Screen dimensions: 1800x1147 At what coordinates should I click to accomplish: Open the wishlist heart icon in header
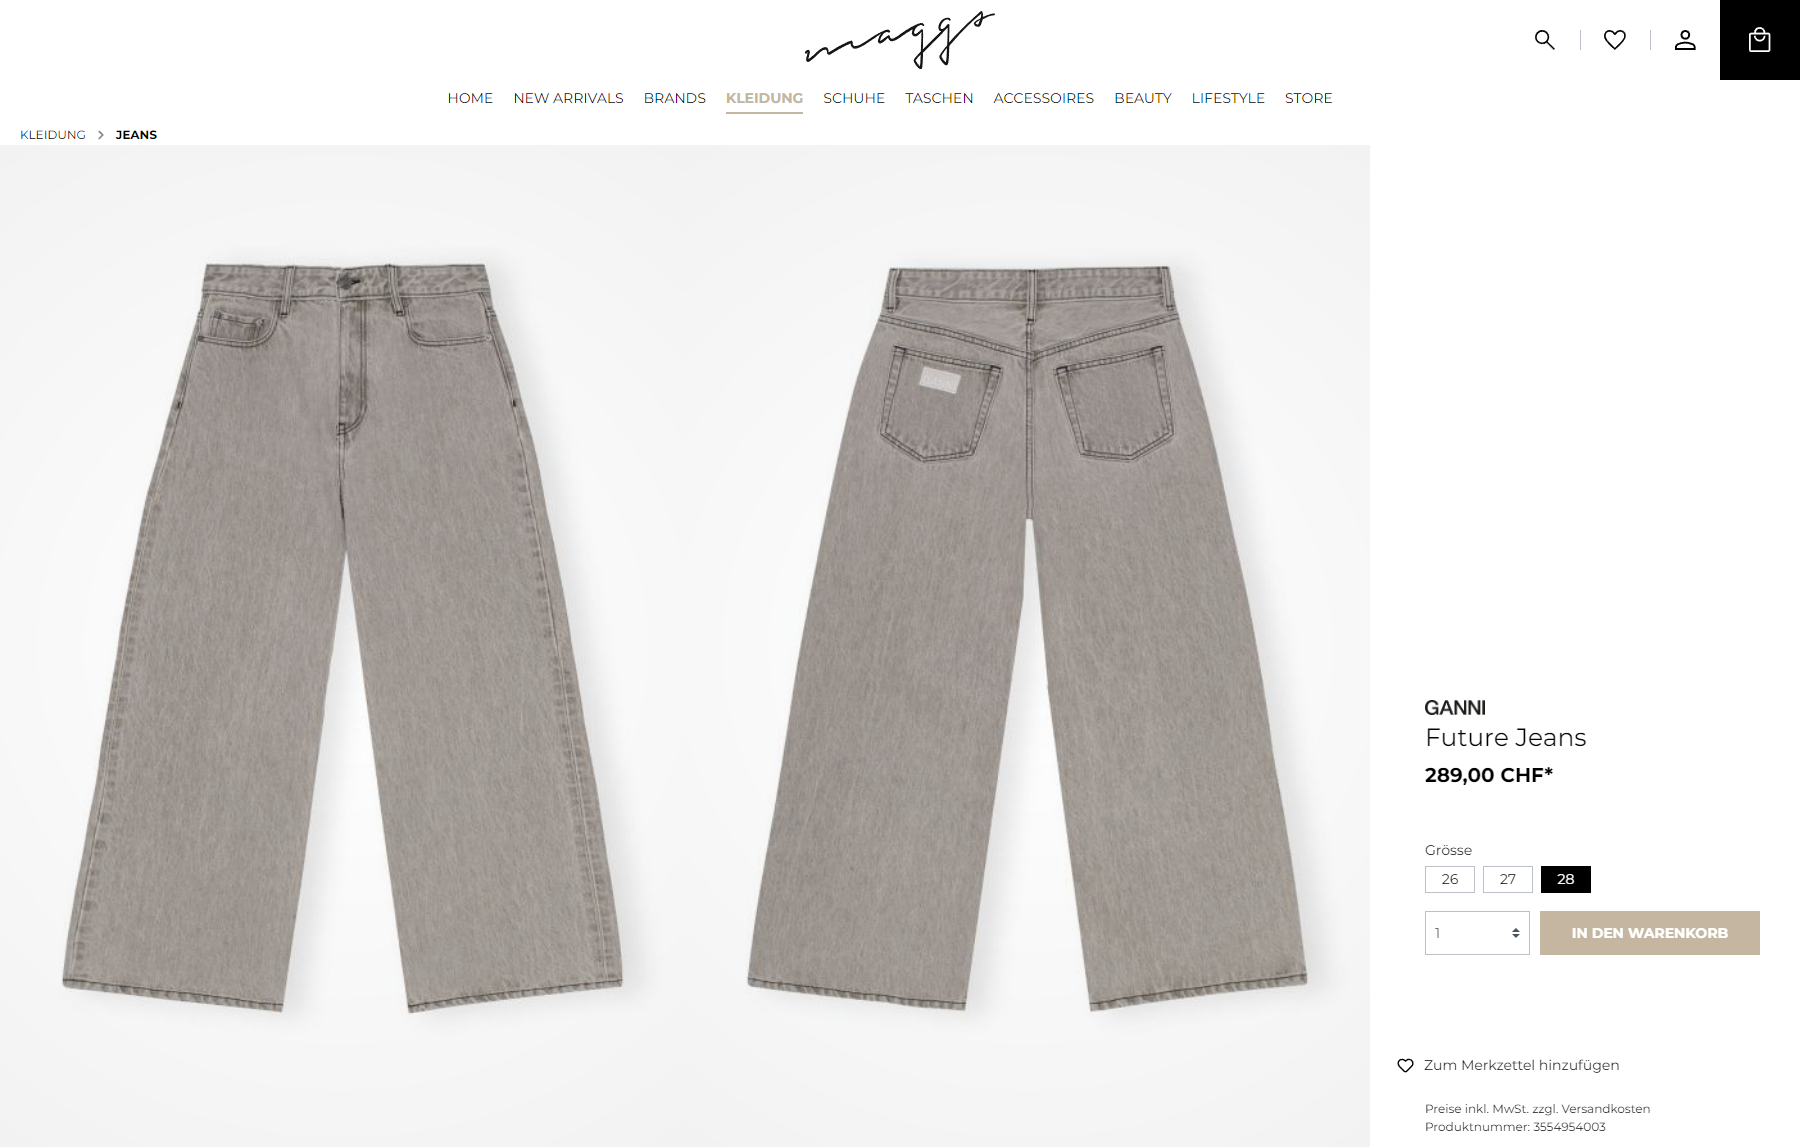(1614, 40)
